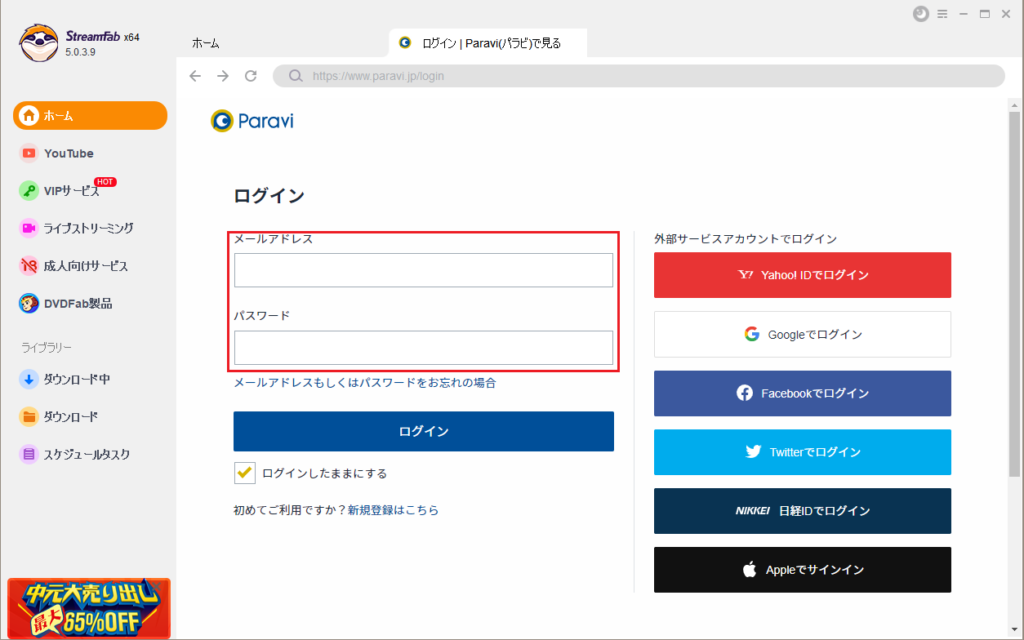The height and width of the screenshot is (640, 1024).
Task: Open the YouTube sidebar icon
Action: pyautogui.click(x=29, y=153)
